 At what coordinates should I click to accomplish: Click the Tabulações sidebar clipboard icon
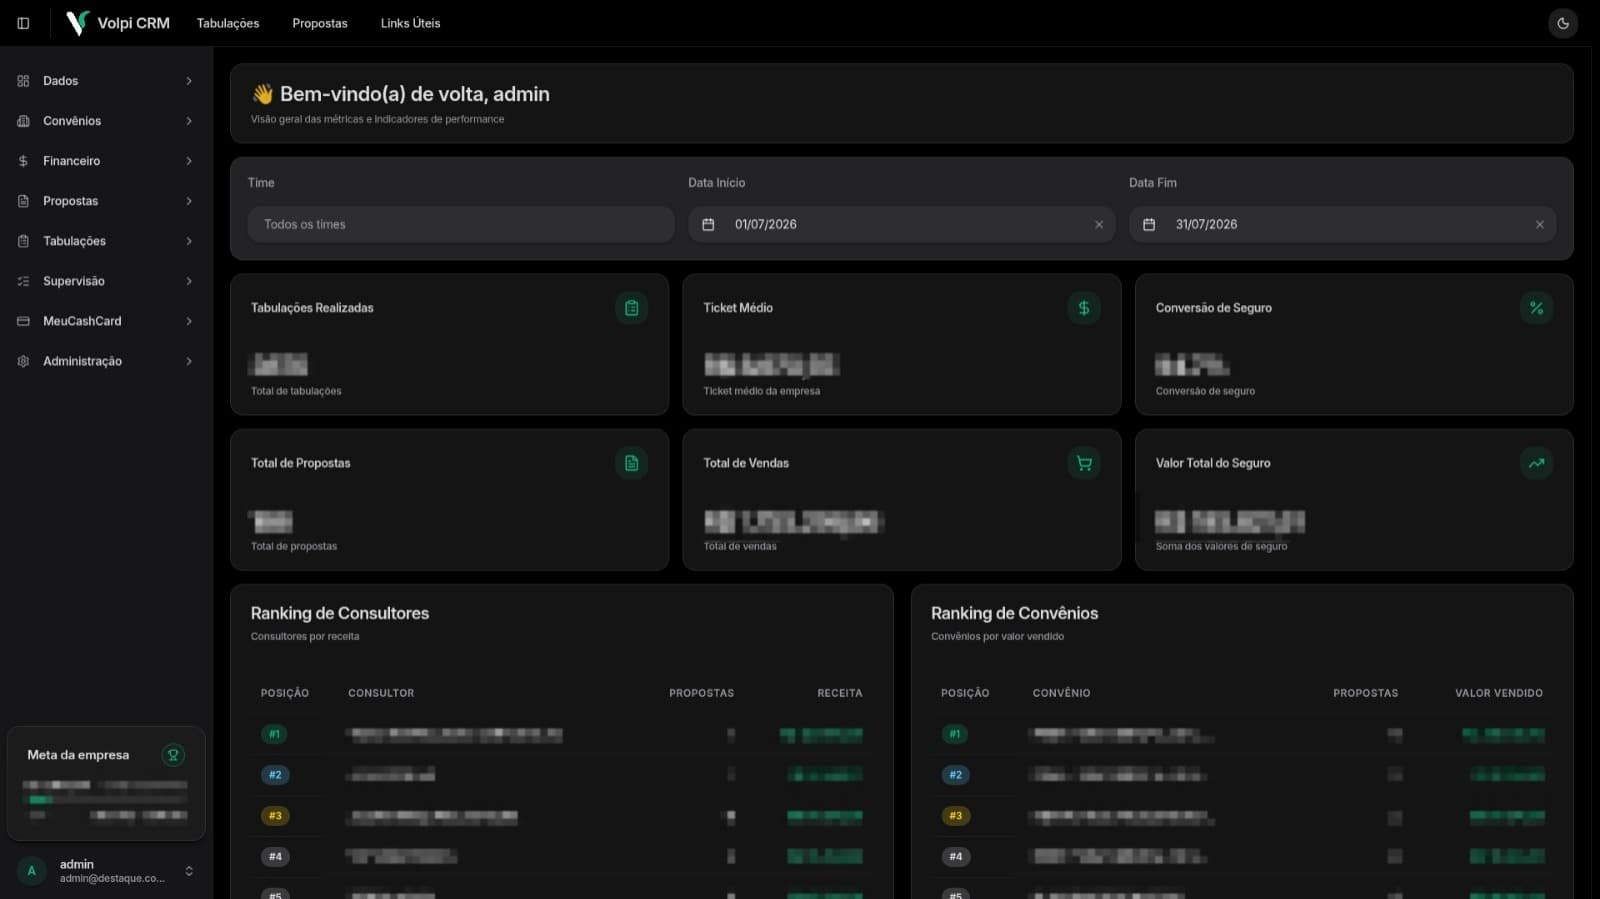[23, 241]
